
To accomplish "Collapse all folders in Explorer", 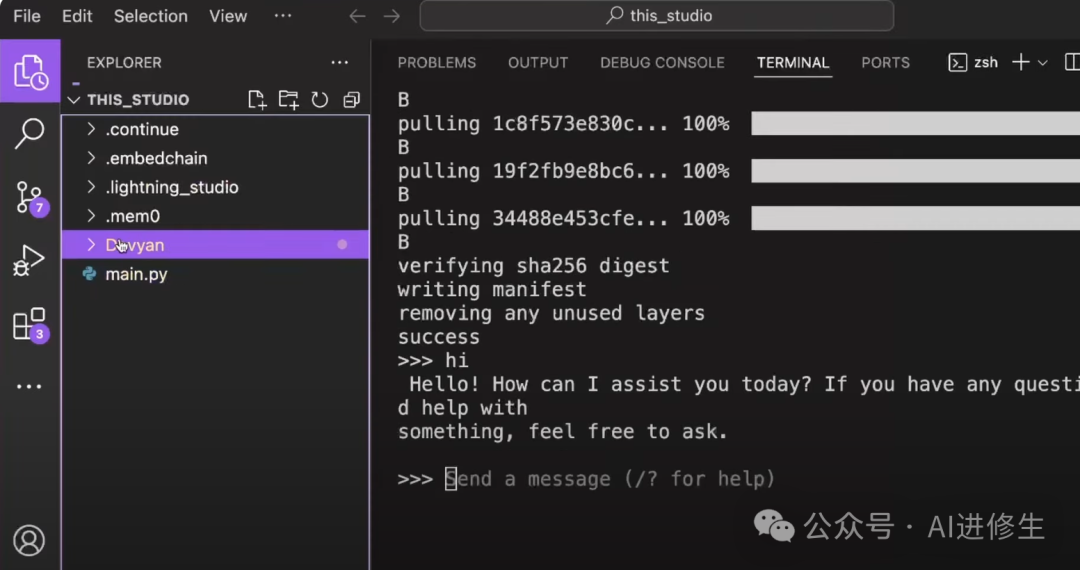I will click(x=351, y=100).
